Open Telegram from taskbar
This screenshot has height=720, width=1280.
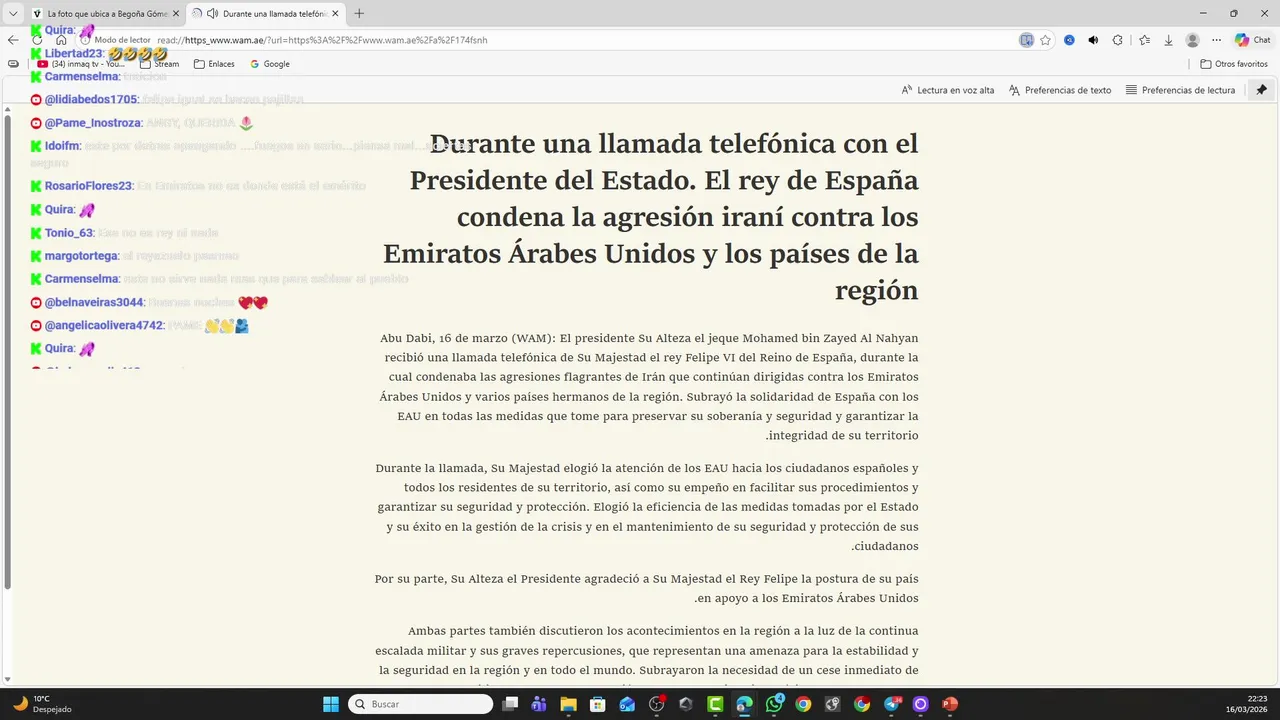coord(892,704)
